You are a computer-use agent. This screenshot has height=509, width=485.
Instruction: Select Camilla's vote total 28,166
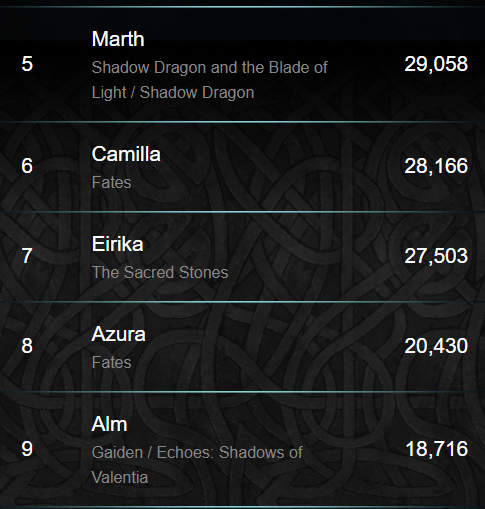tap(436, 166)
